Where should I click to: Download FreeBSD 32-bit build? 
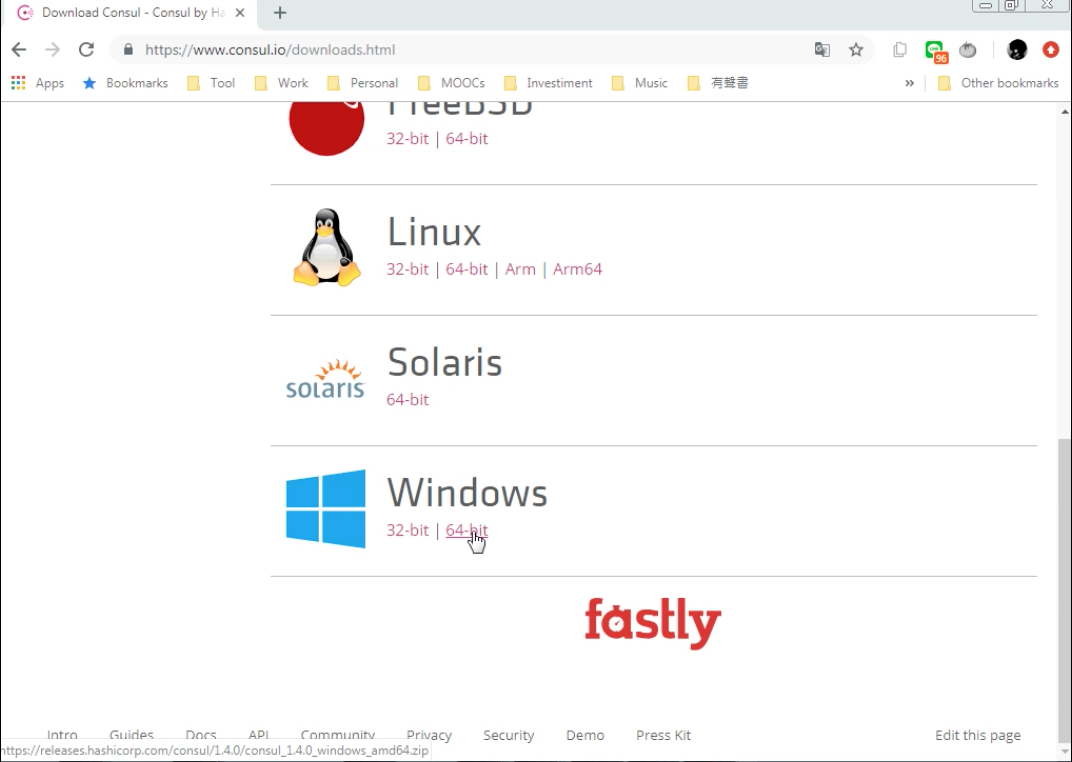pyautogui.click(x=407, y=139)
